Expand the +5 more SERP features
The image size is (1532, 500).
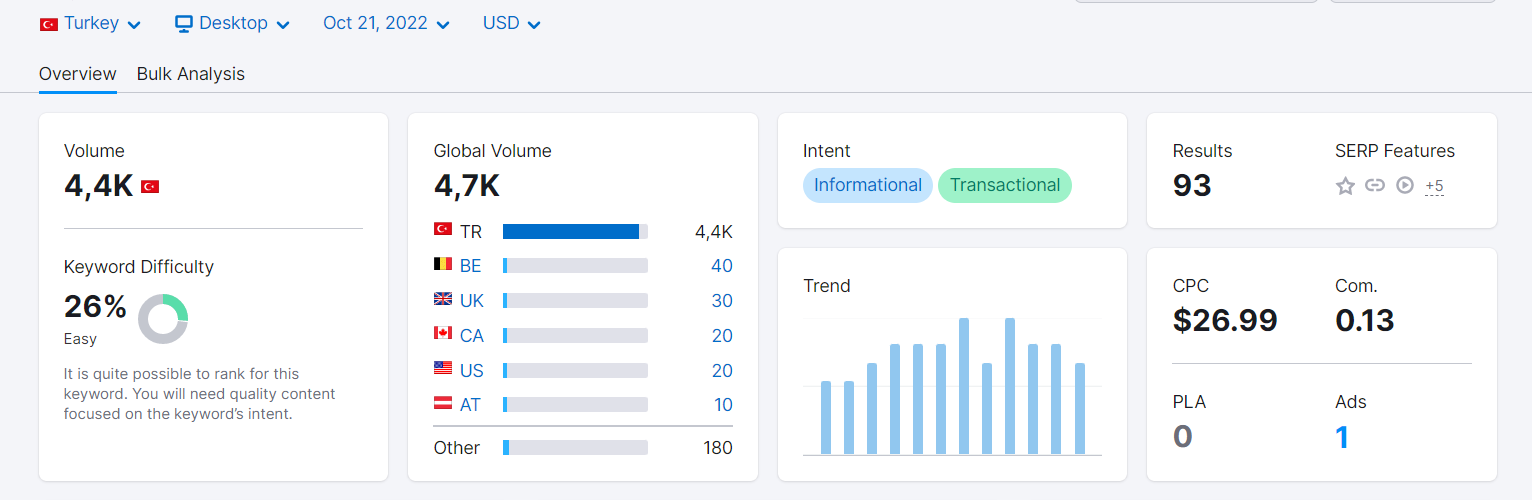point(1434,186)
